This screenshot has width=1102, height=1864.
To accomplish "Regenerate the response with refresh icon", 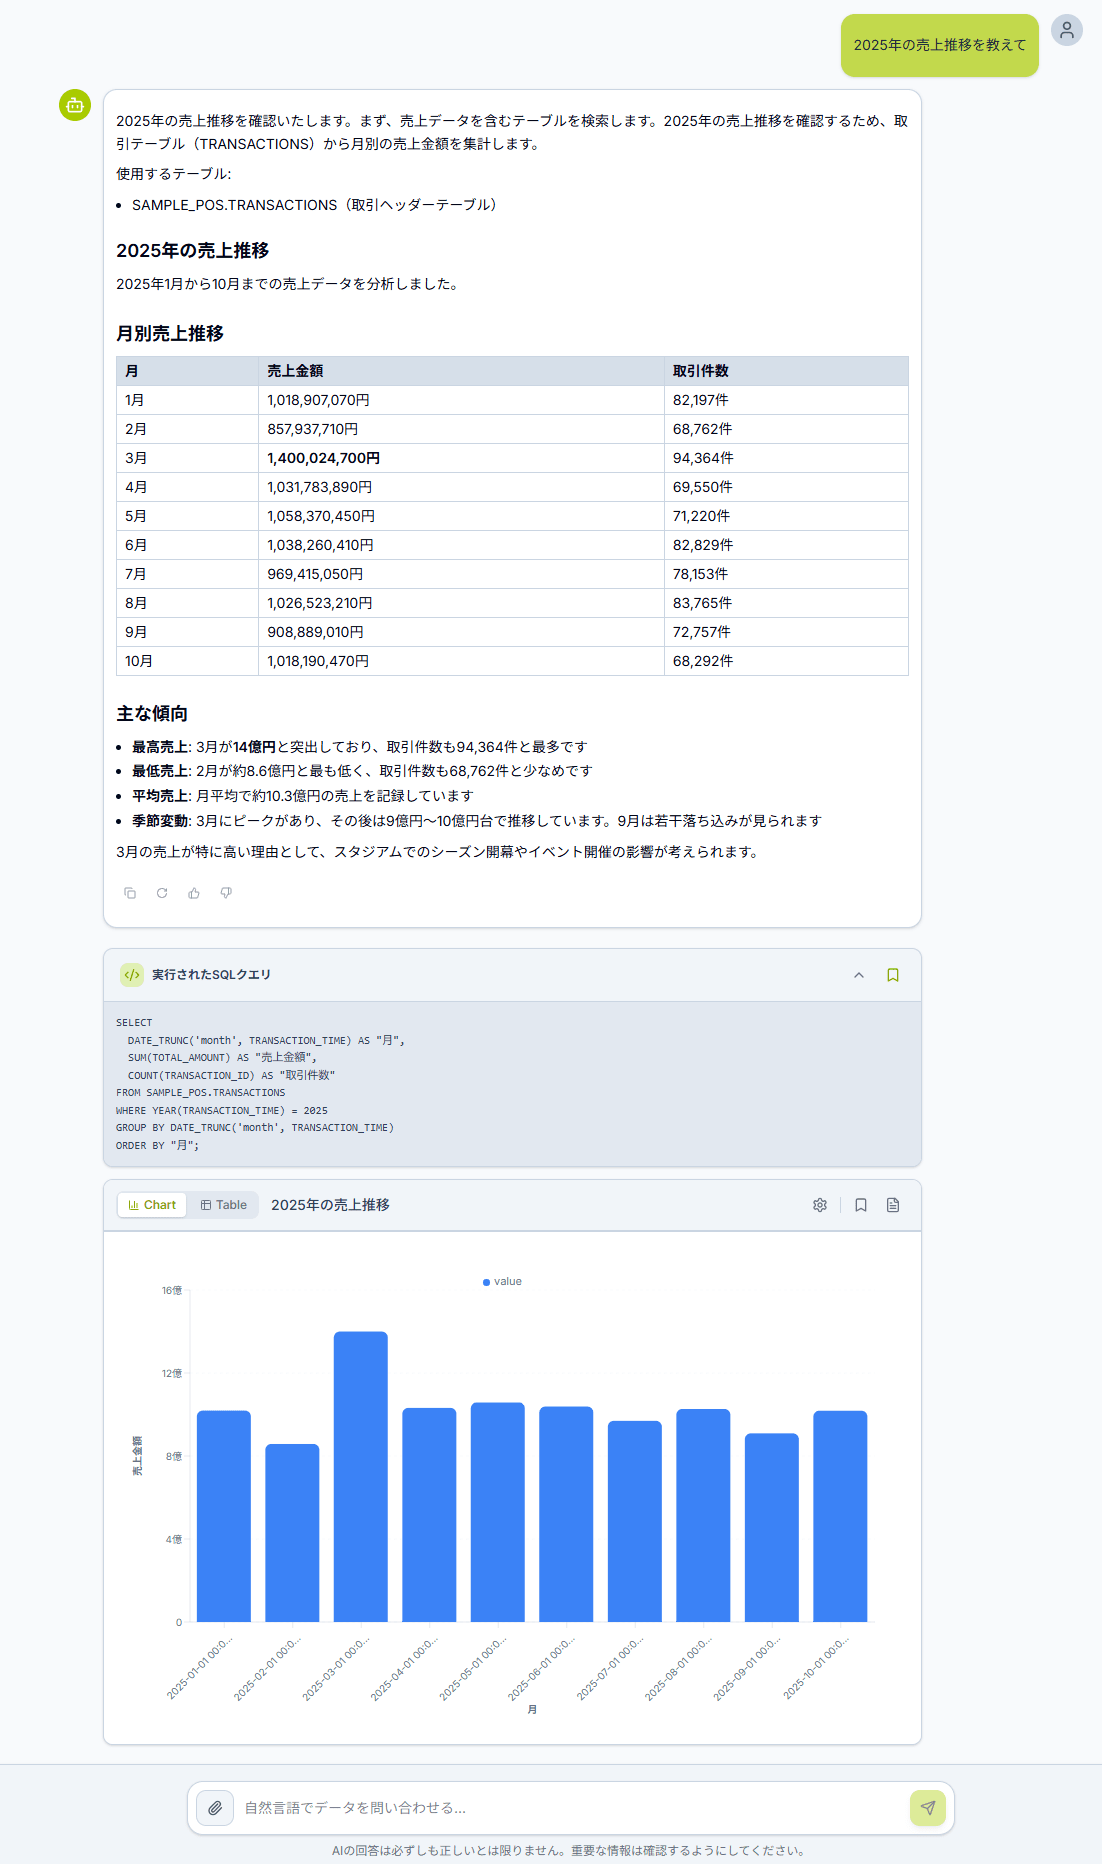I will pyautogui.click(x=162, y=893).
